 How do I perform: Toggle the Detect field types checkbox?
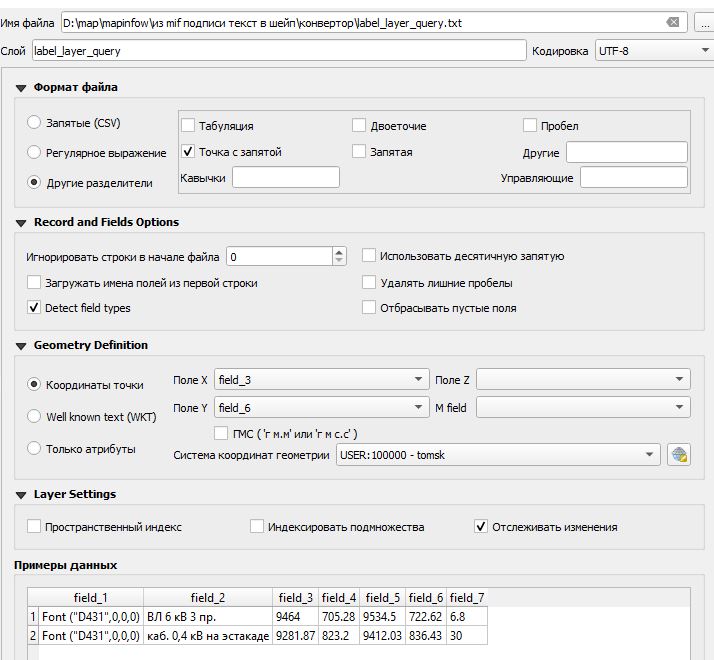(x=35, y=308)
